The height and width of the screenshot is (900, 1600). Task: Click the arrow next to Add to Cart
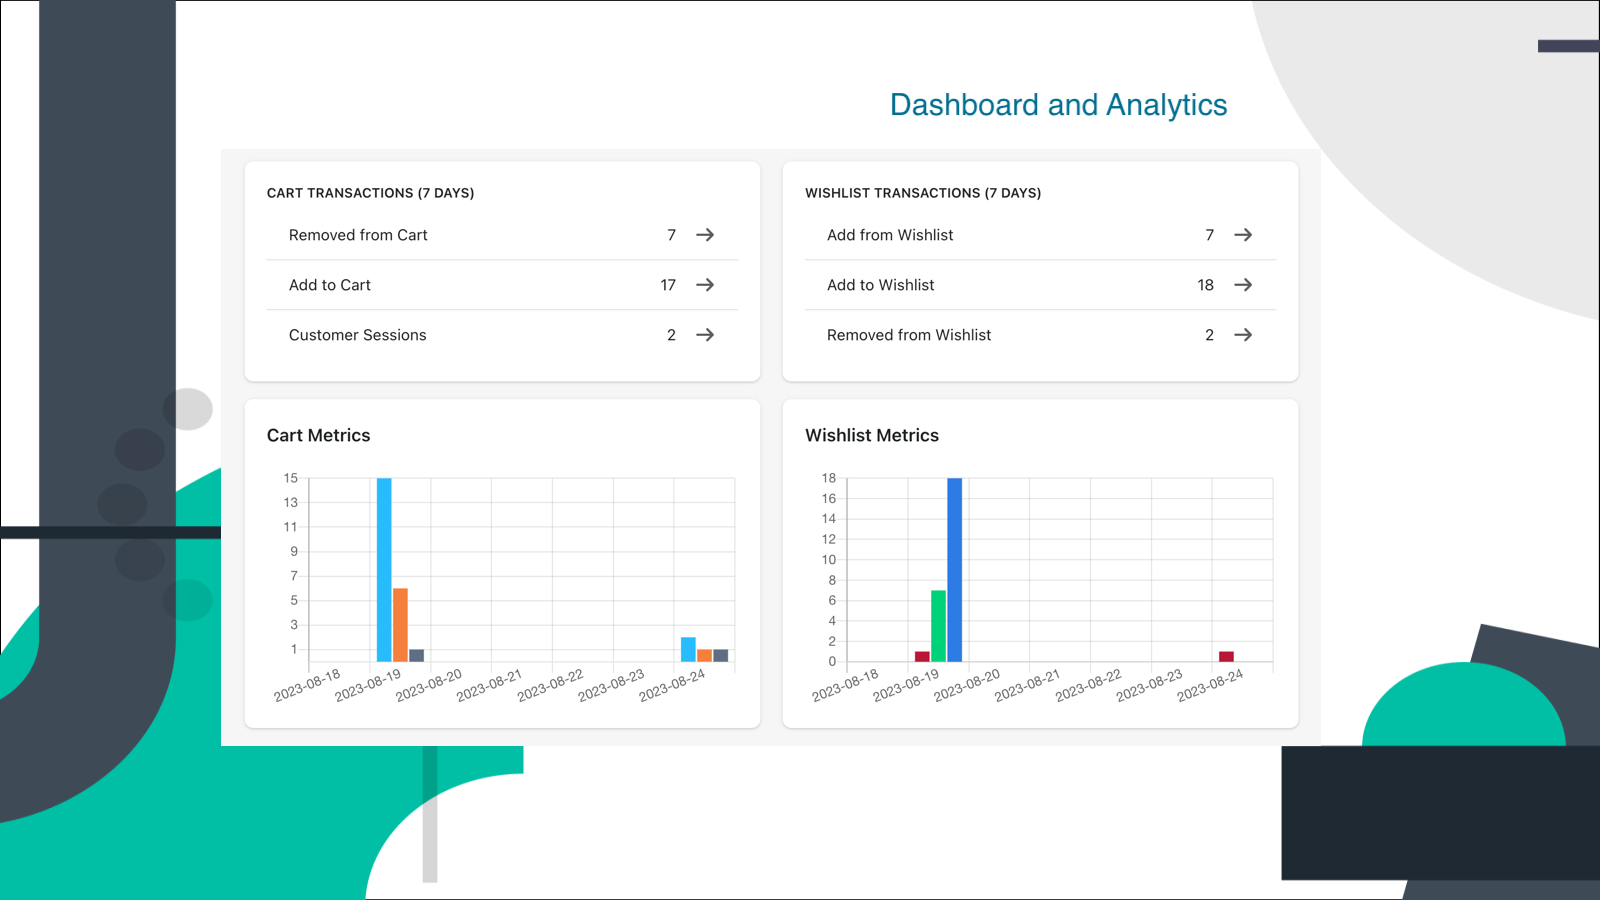(705, 285)
